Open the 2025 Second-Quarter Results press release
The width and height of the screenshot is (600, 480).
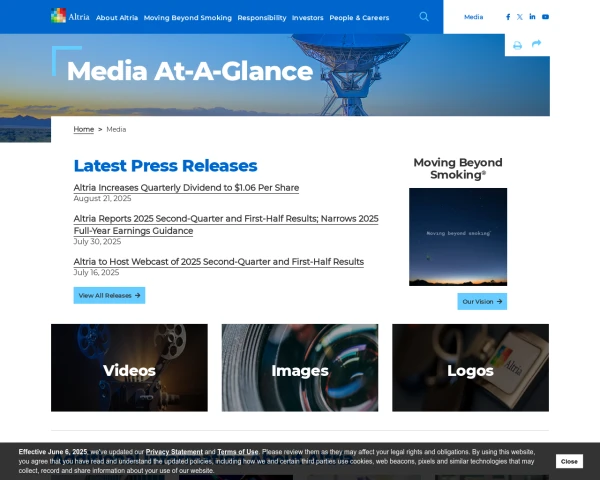pyautogui.click(x=226, y=225)
